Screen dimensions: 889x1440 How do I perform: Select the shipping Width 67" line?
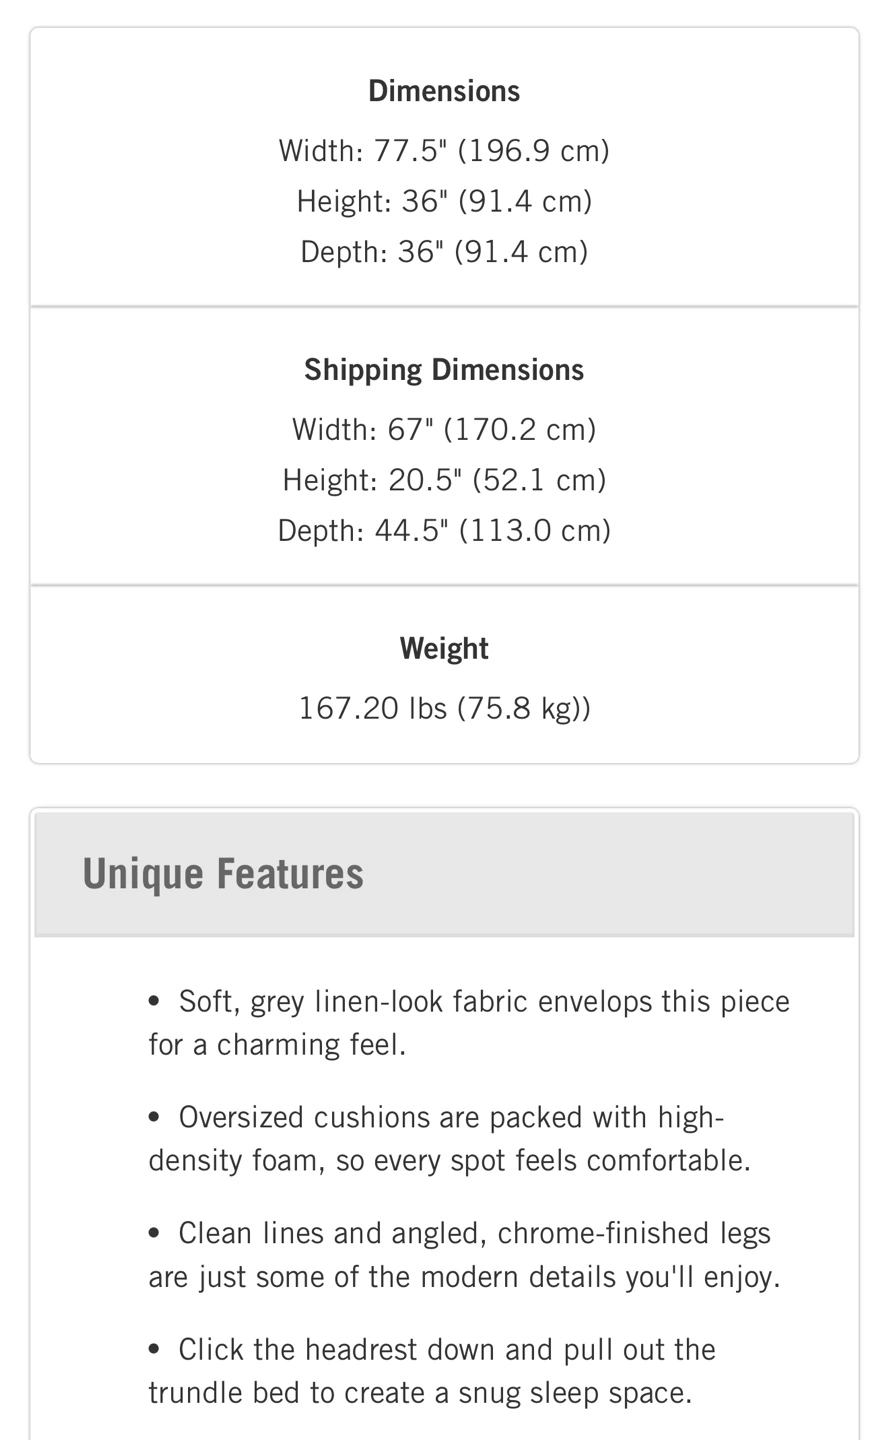click(x=444, y=430)
